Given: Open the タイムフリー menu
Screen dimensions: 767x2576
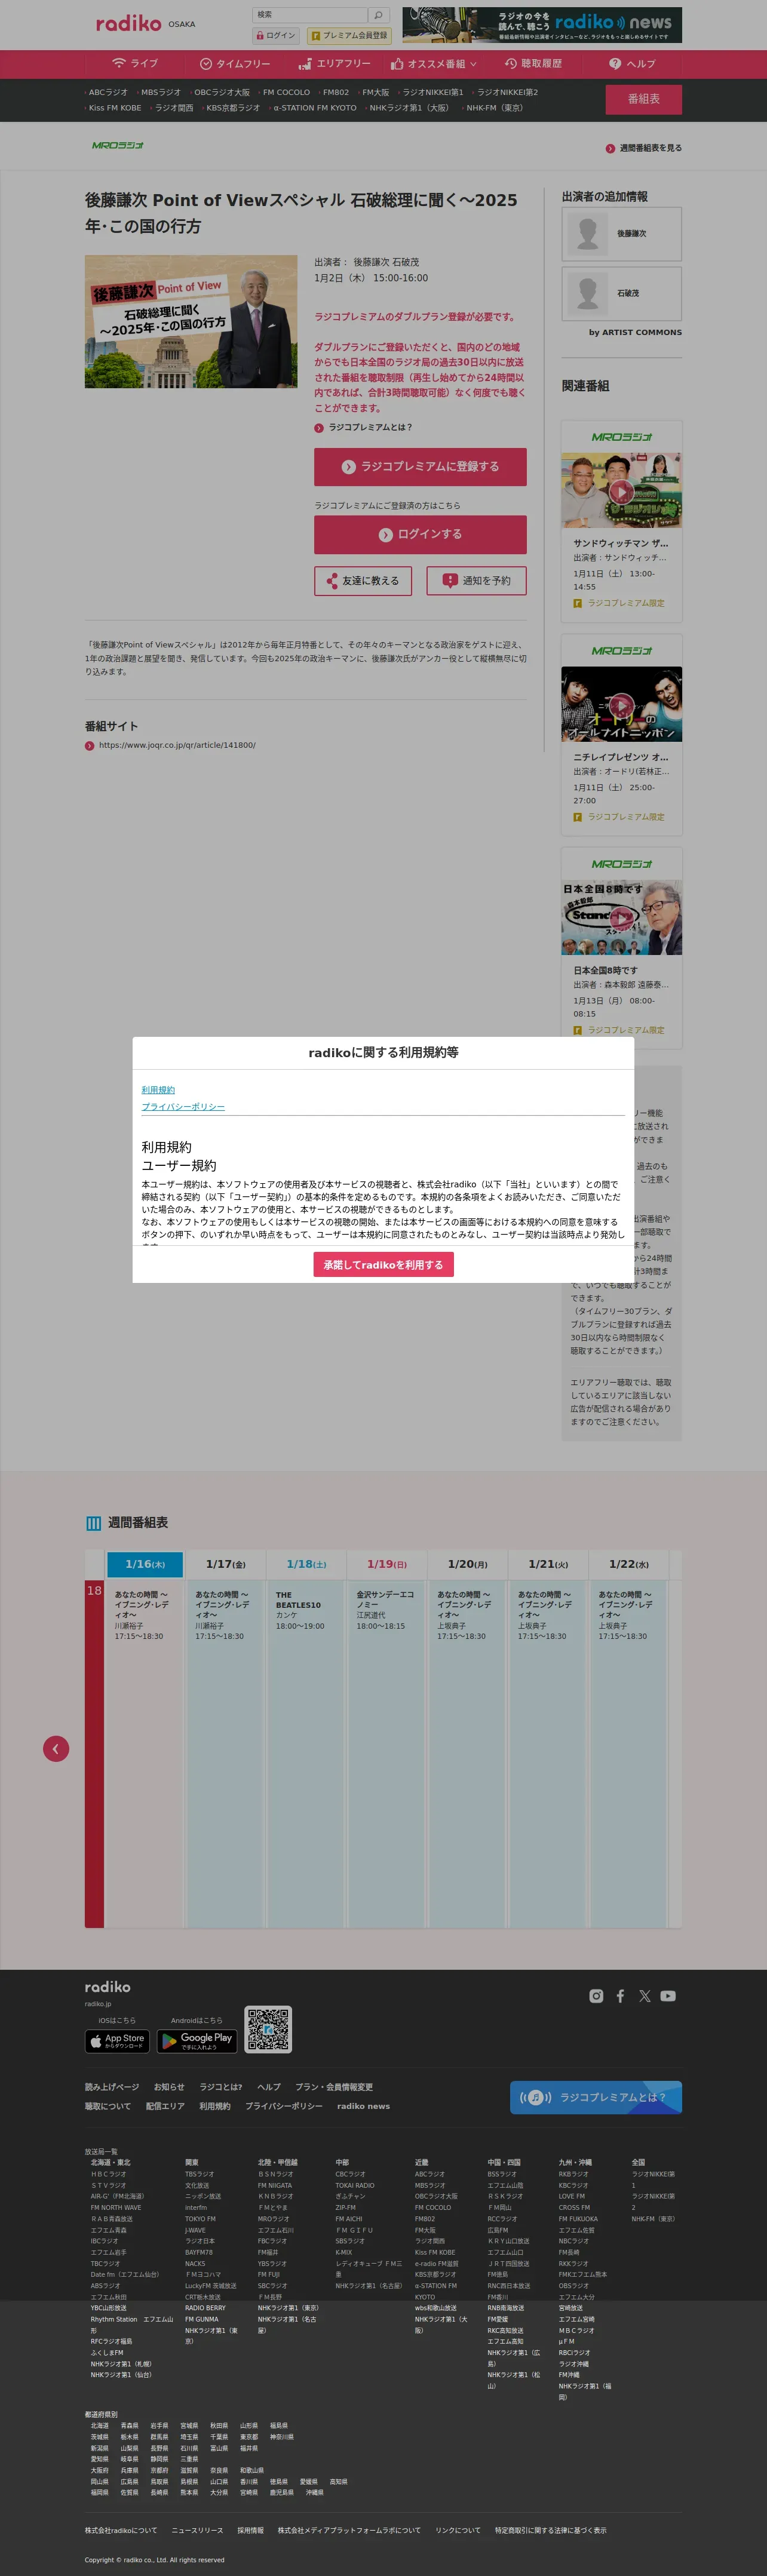Looking at the screenshot, I should pos(235,64).
